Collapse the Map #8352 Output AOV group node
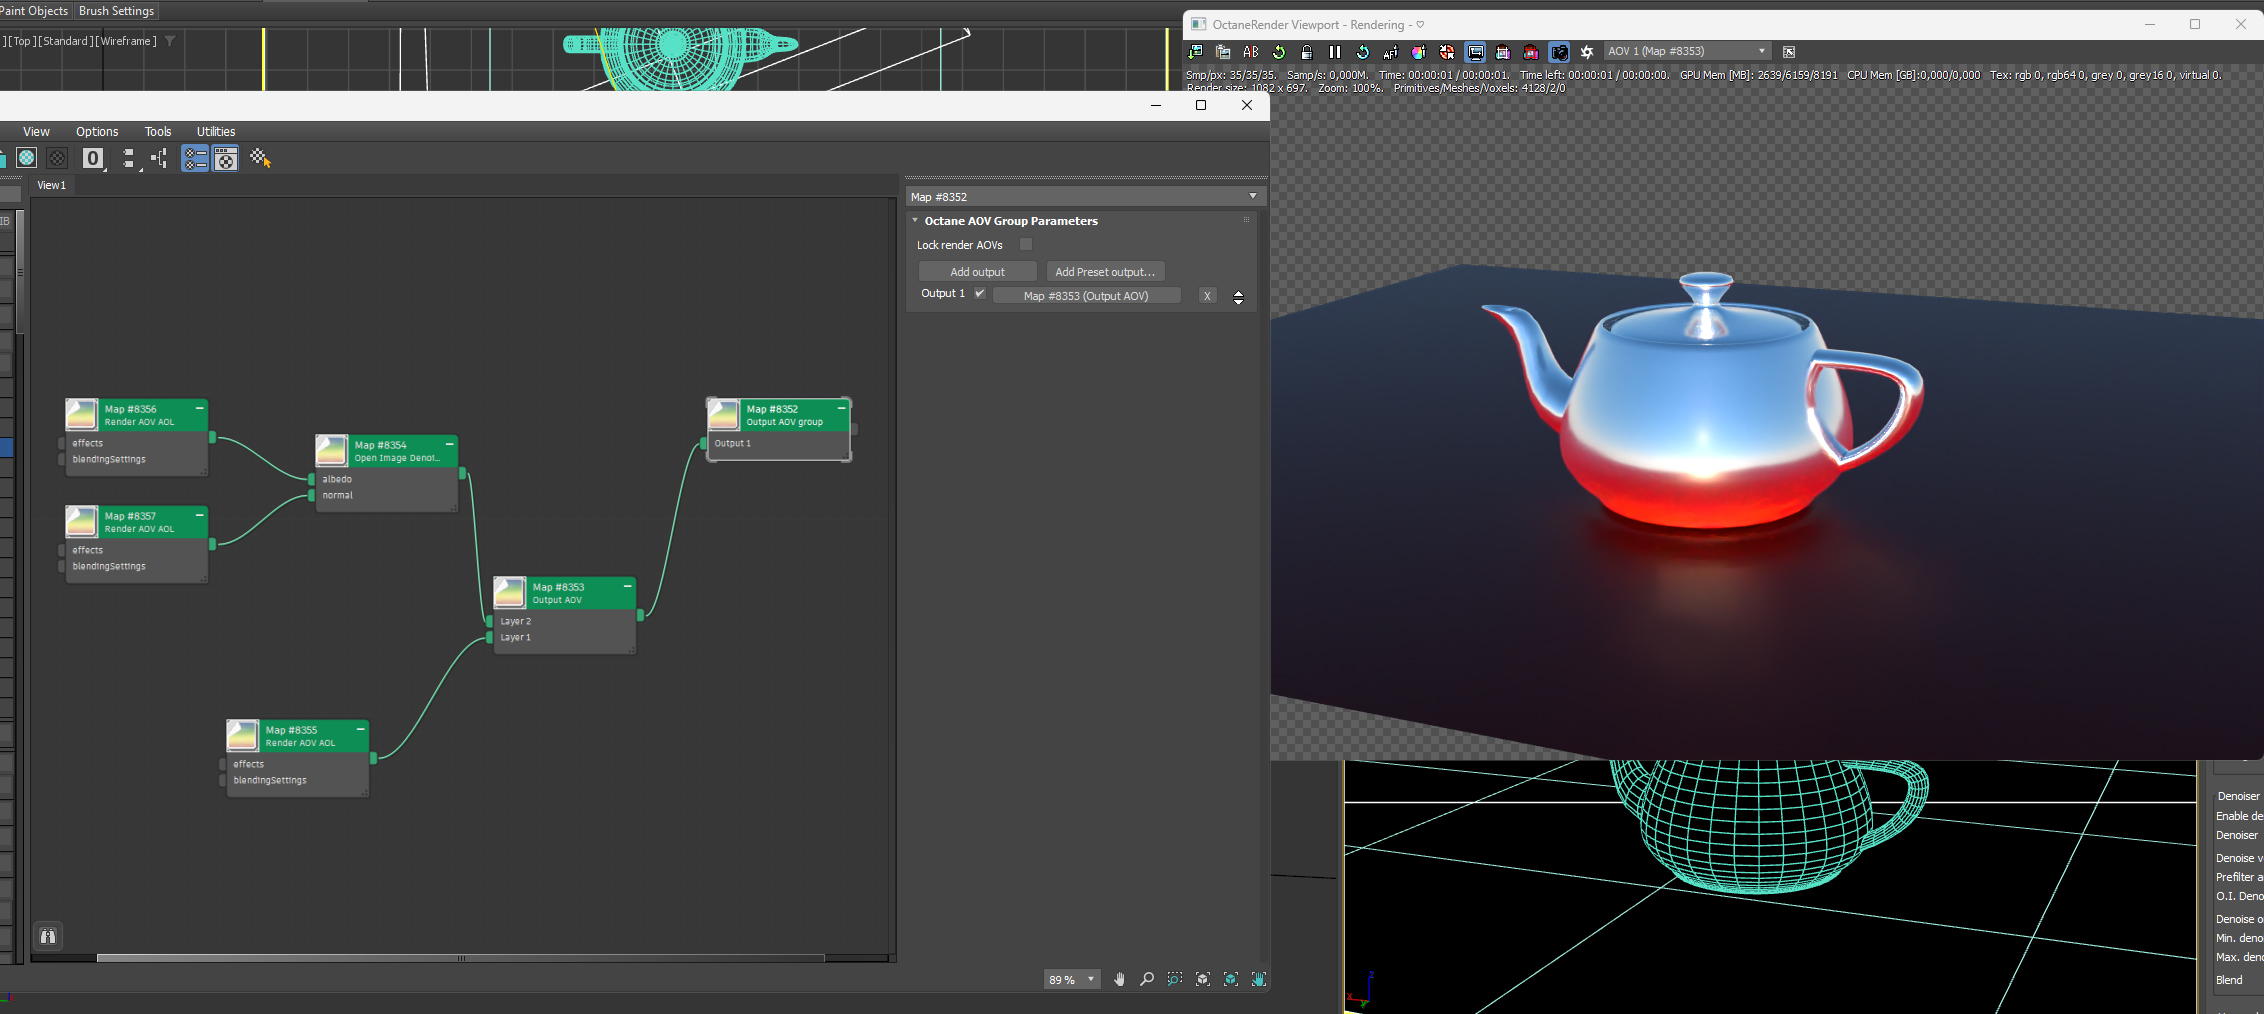Image resolution: width=2264 pixels, height=1014 pixels. tap(841, 408)
